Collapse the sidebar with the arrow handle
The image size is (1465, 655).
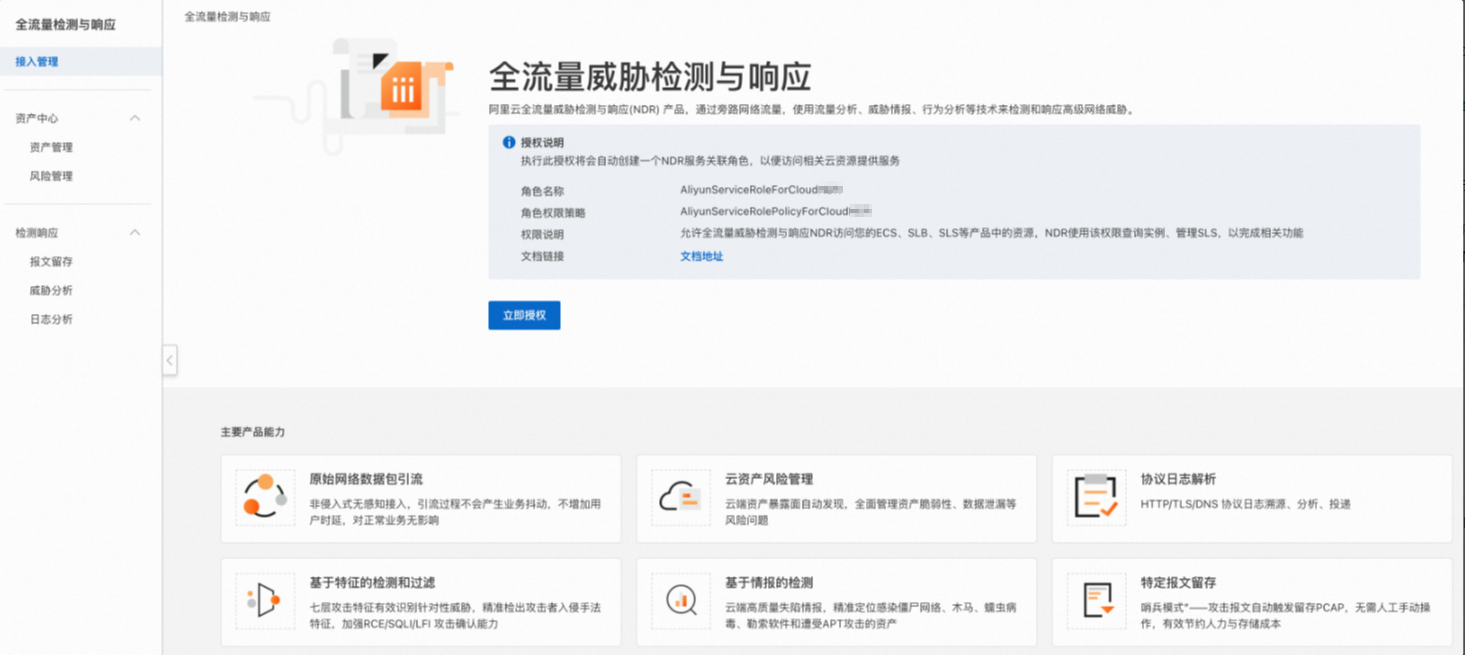click(170, 360)
